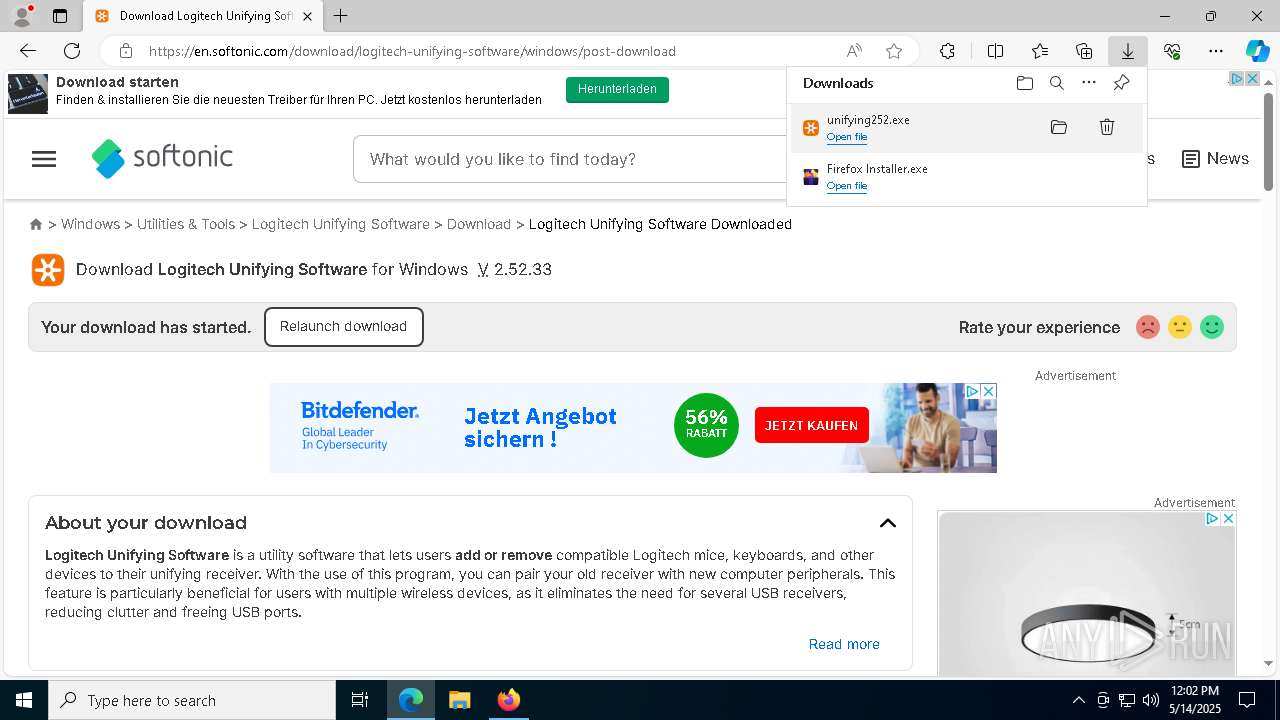Go to Softonic home via logo
Viewport: 1280px width, 720px height.
click(x=162, y=158)
